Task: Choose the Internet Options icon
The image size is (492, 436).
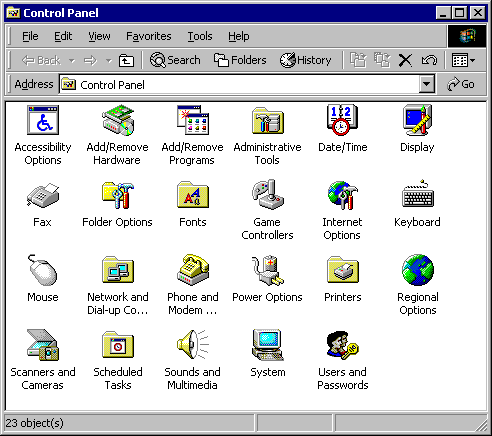Action: point(342,195)
